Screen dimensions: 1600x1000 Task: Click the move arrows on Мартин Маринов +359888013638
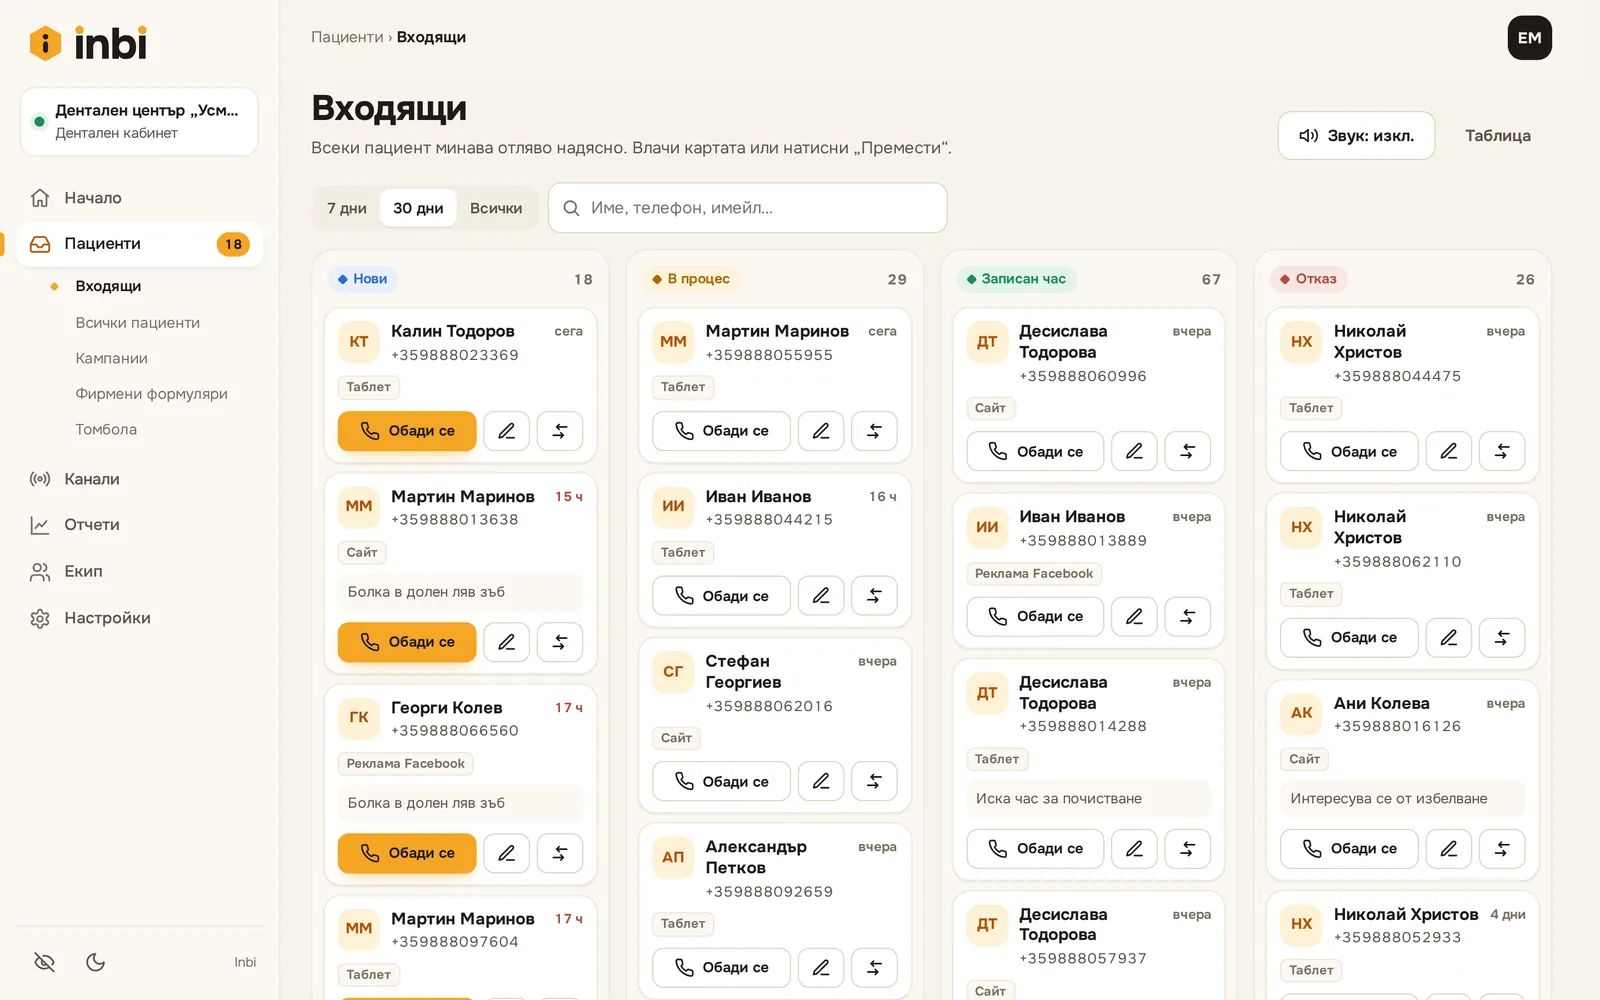pyautogui.click(x=560, y=642)
